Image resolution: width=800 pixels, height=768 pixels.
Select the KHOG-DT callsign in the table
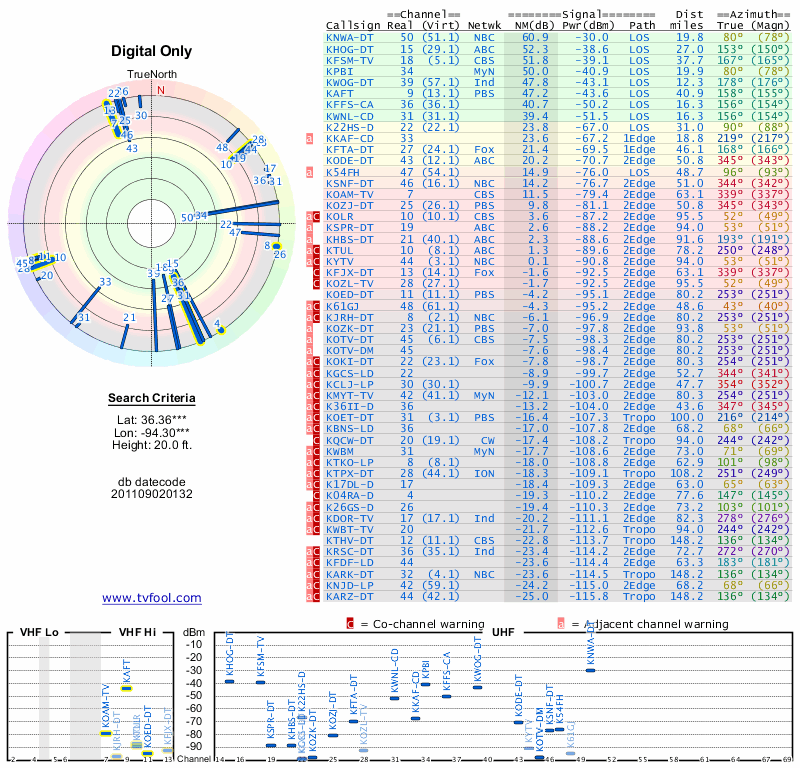349,49
